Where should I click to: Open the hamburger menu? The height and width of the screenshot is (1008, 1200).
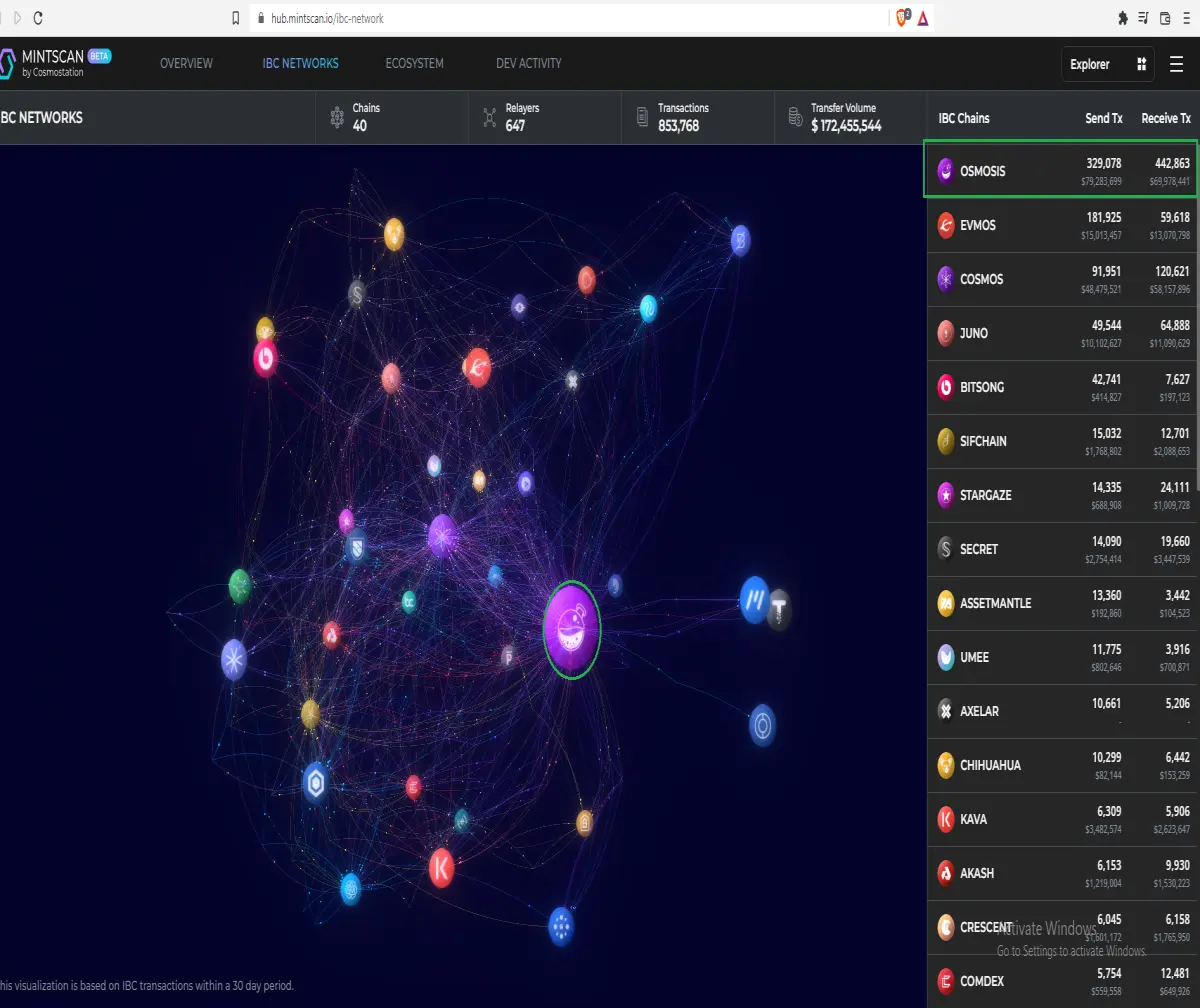[x=1176, y=64]
